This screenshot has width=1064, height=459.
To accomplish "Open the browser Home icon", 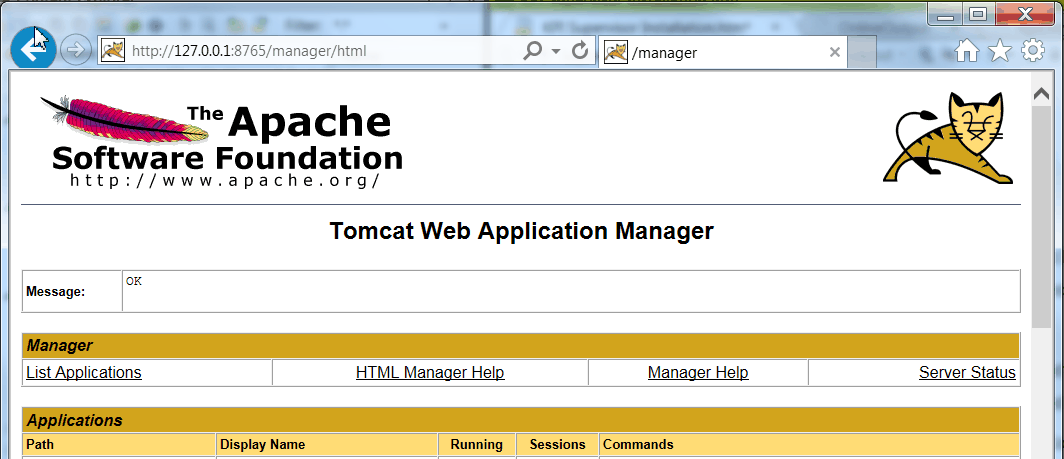I will pos(967,51).
